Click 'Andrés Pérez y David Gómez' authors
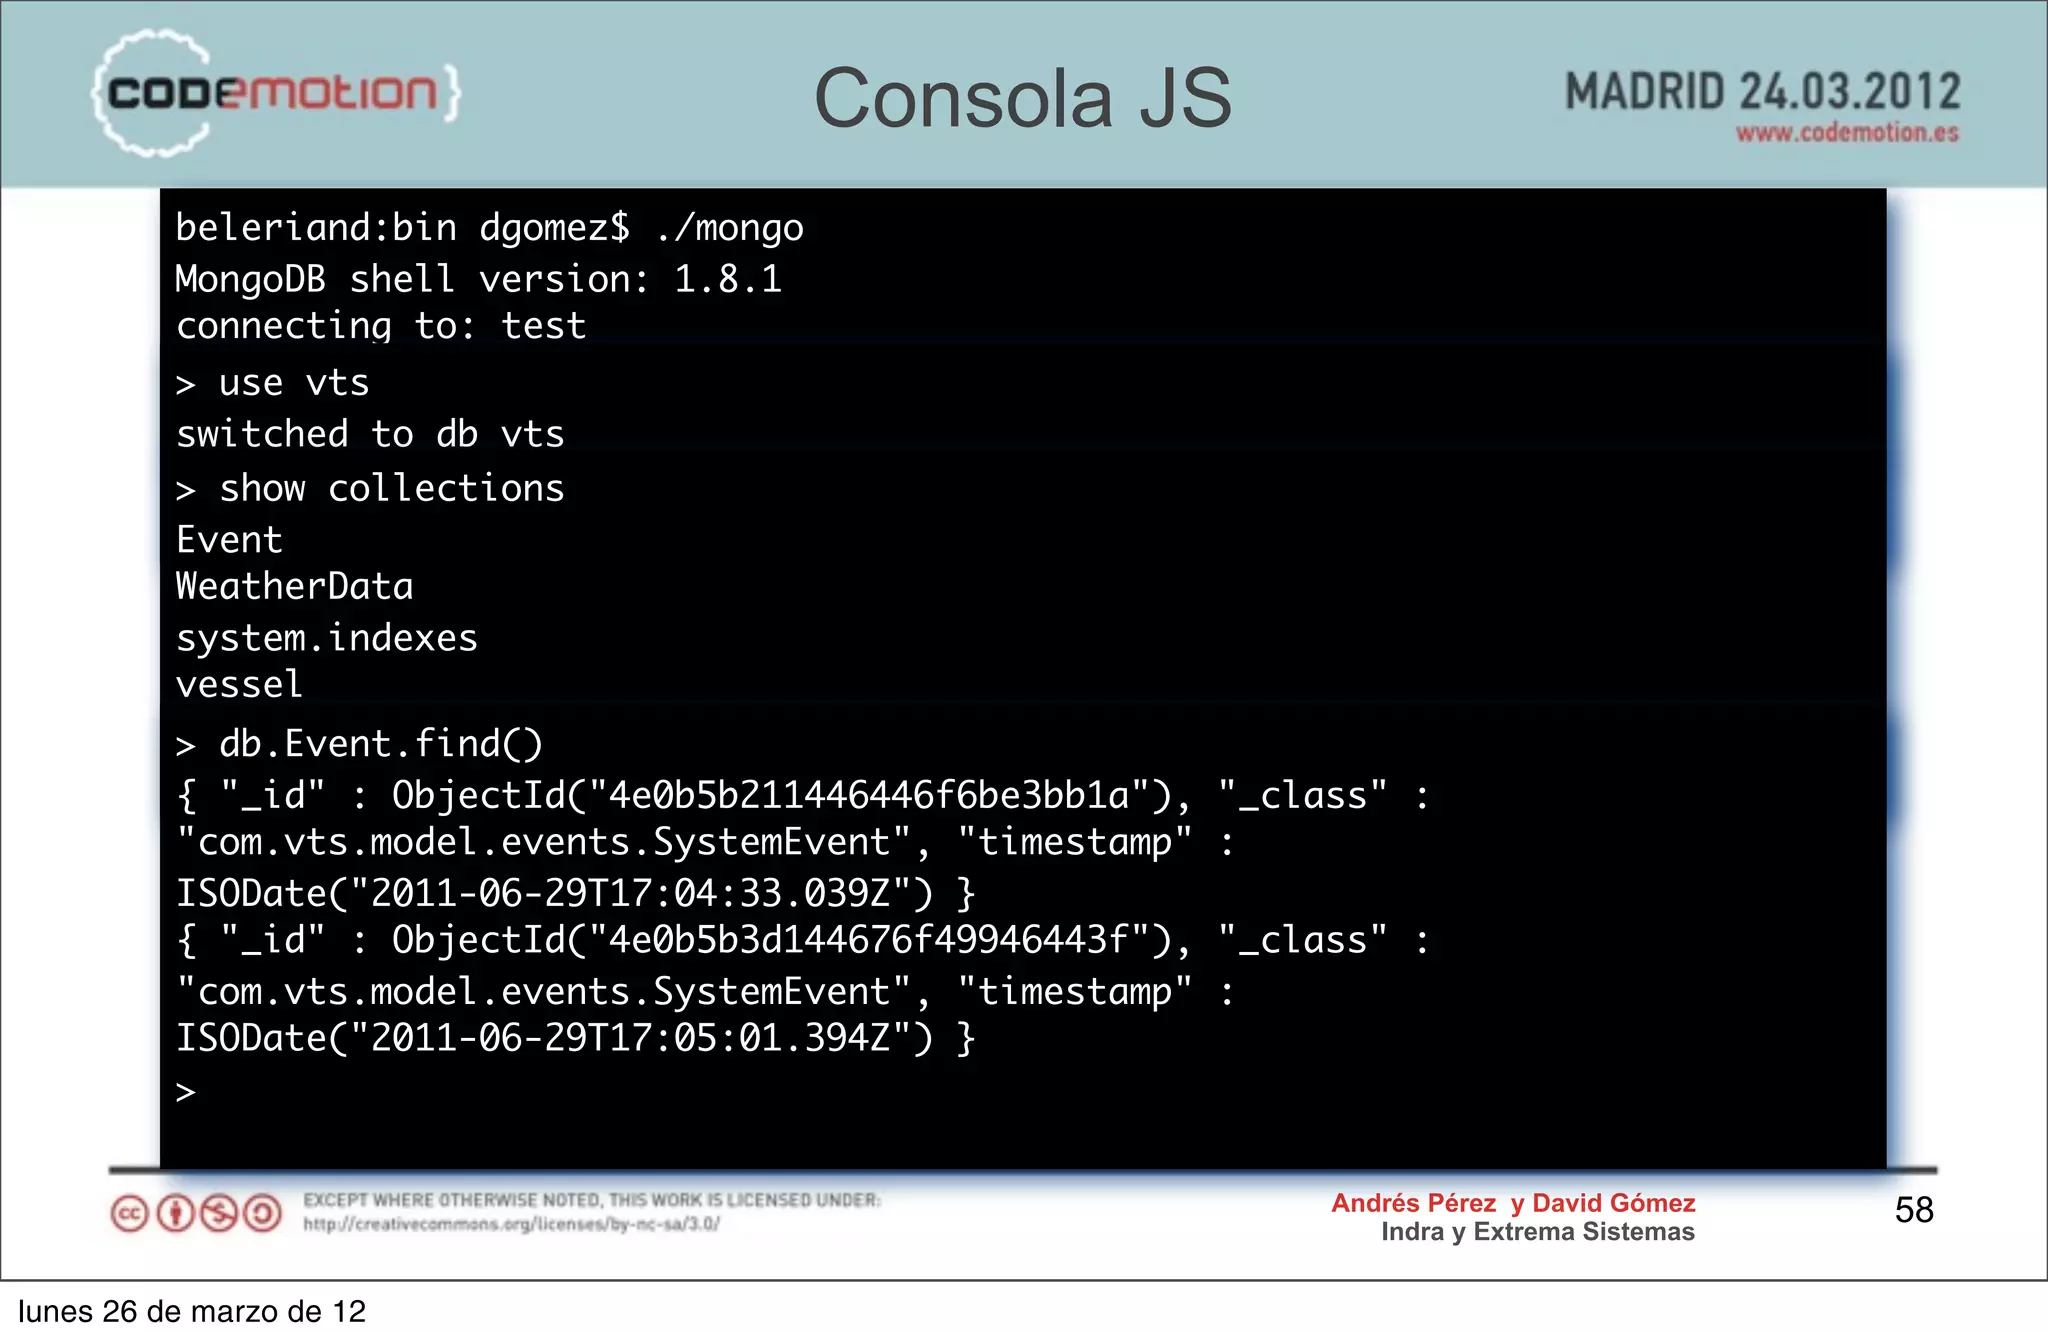 [x=1513, y=1203]
